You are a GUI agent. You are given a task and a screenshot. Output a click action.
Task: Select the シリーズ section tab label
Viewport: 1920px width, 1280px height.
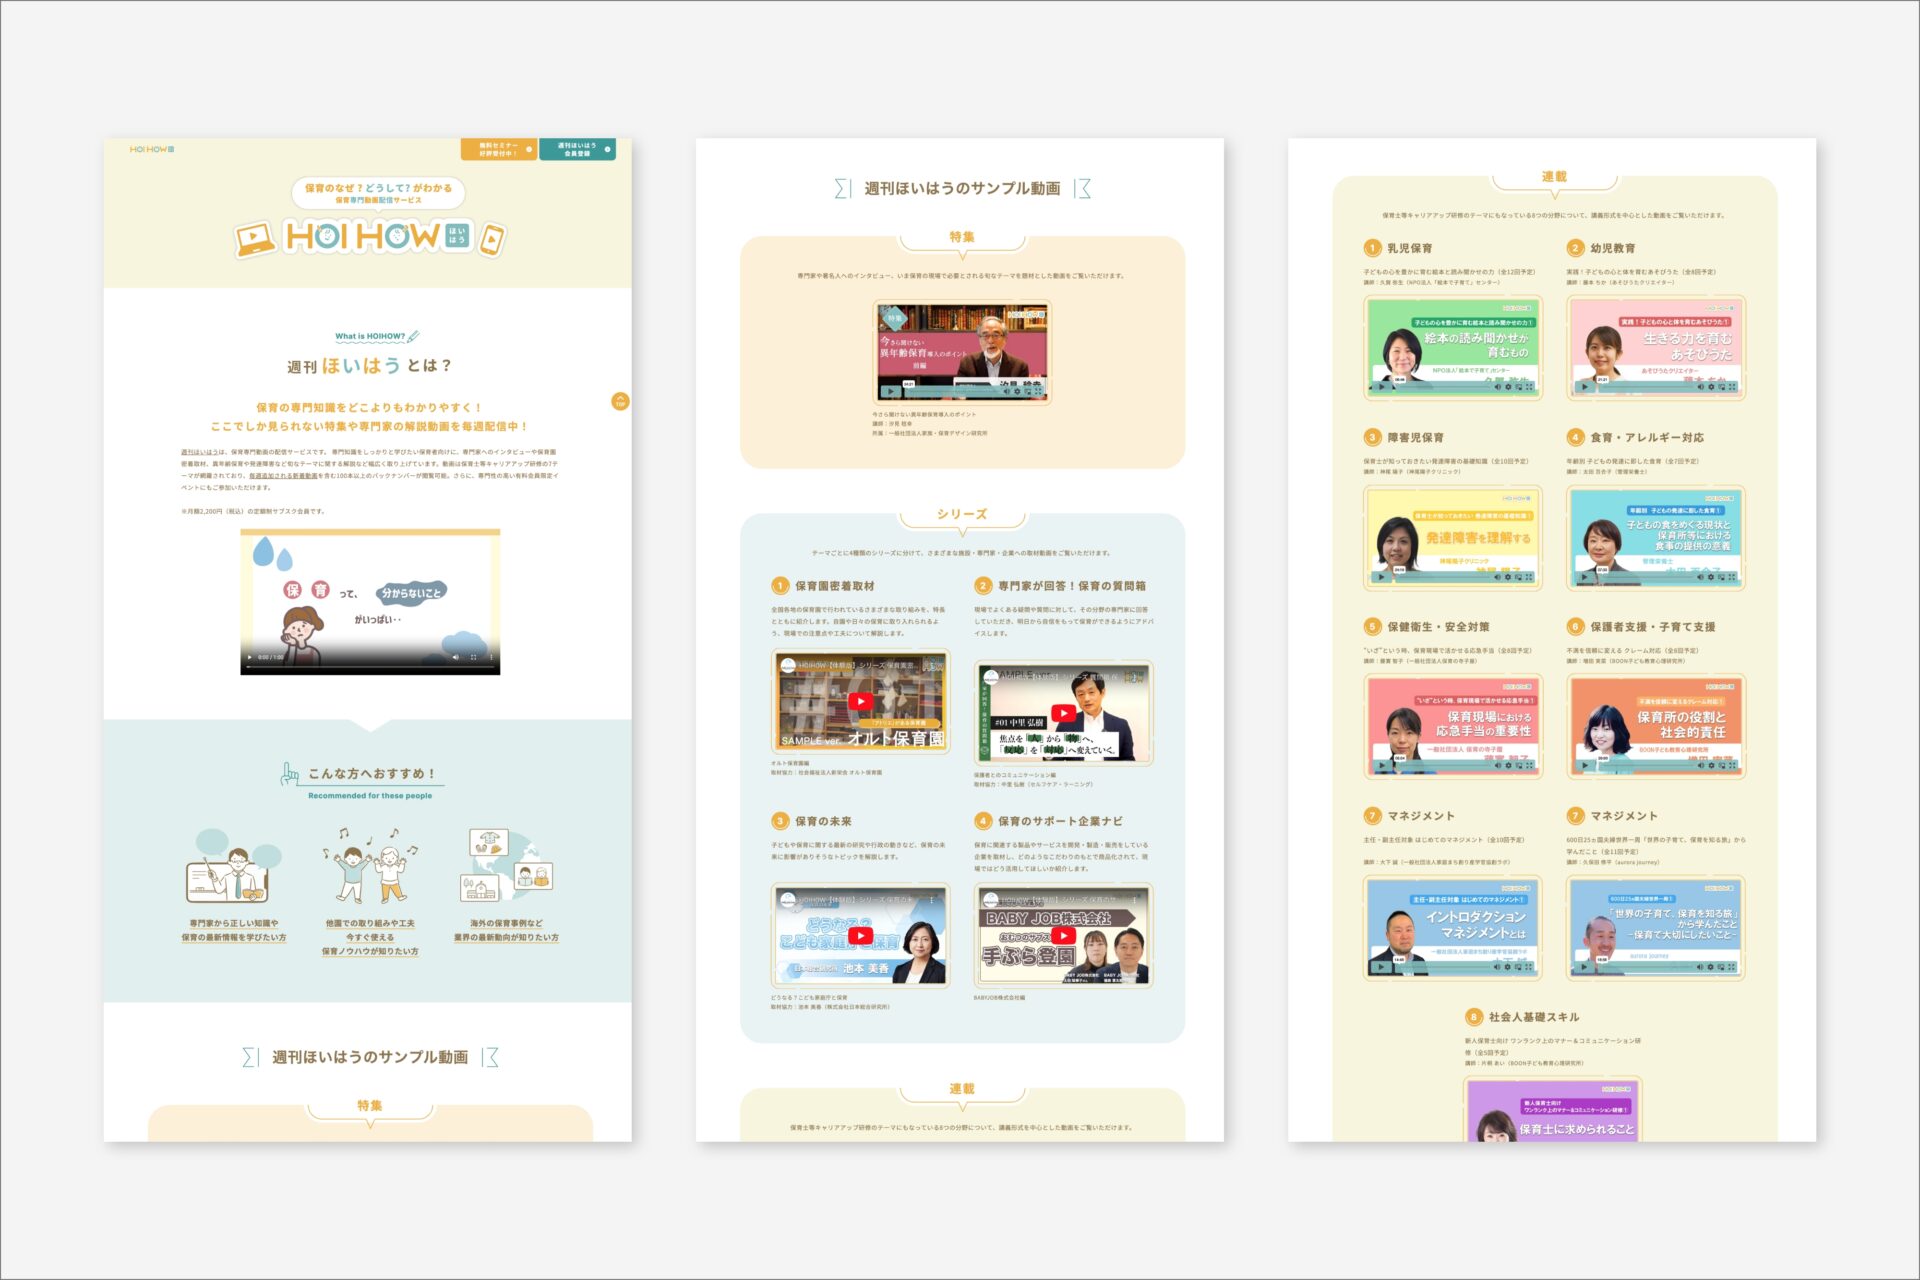962,514
